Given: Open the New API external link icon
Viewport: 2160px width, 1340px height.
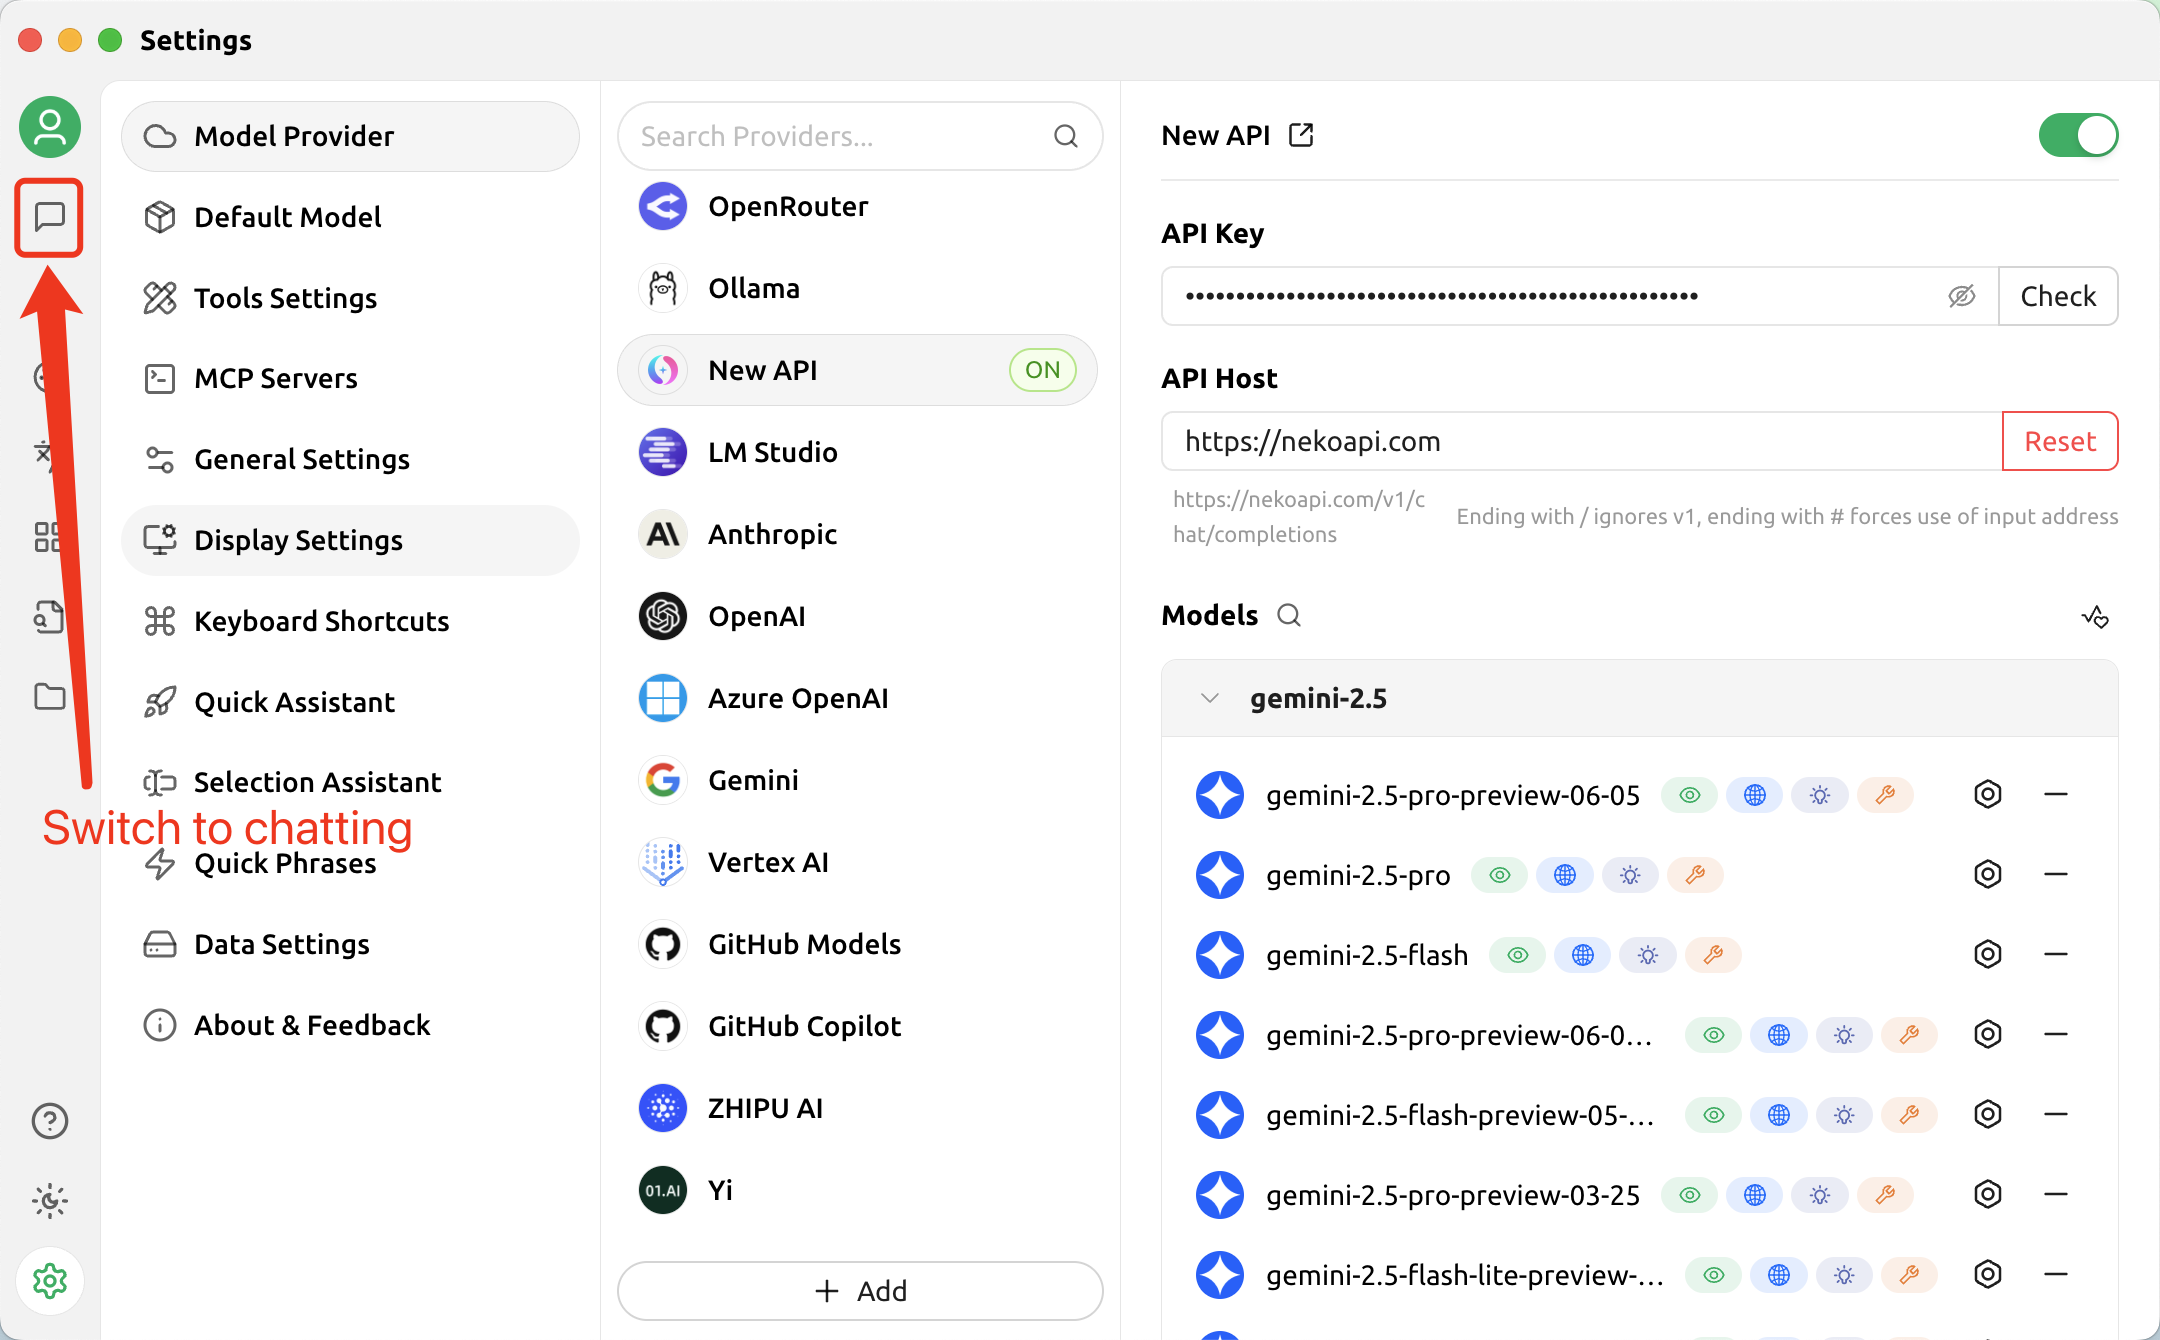Looking at the screenshot, I should (x=1301, y=135).
